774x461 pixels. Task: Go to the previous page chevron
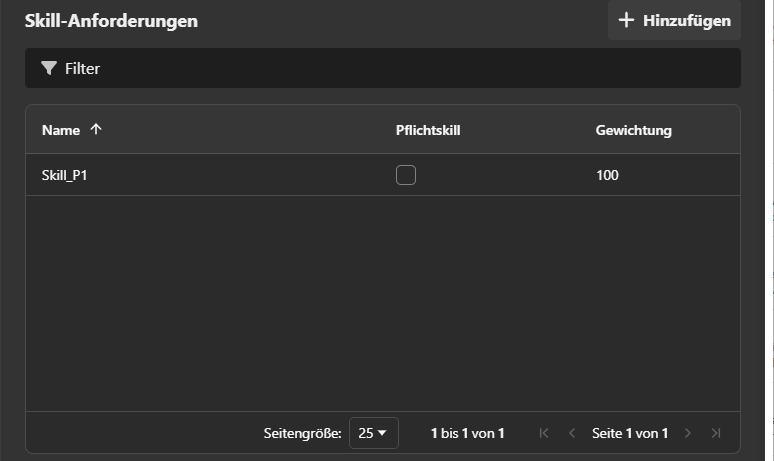click(572, 433)
